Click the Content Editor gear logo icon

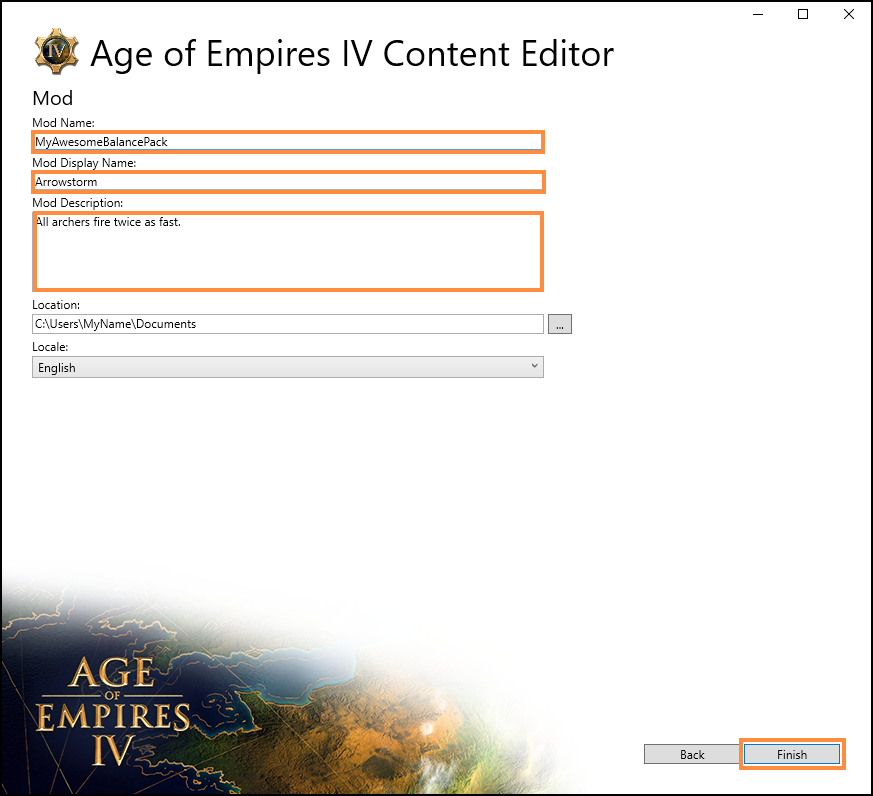coord(56,51)
